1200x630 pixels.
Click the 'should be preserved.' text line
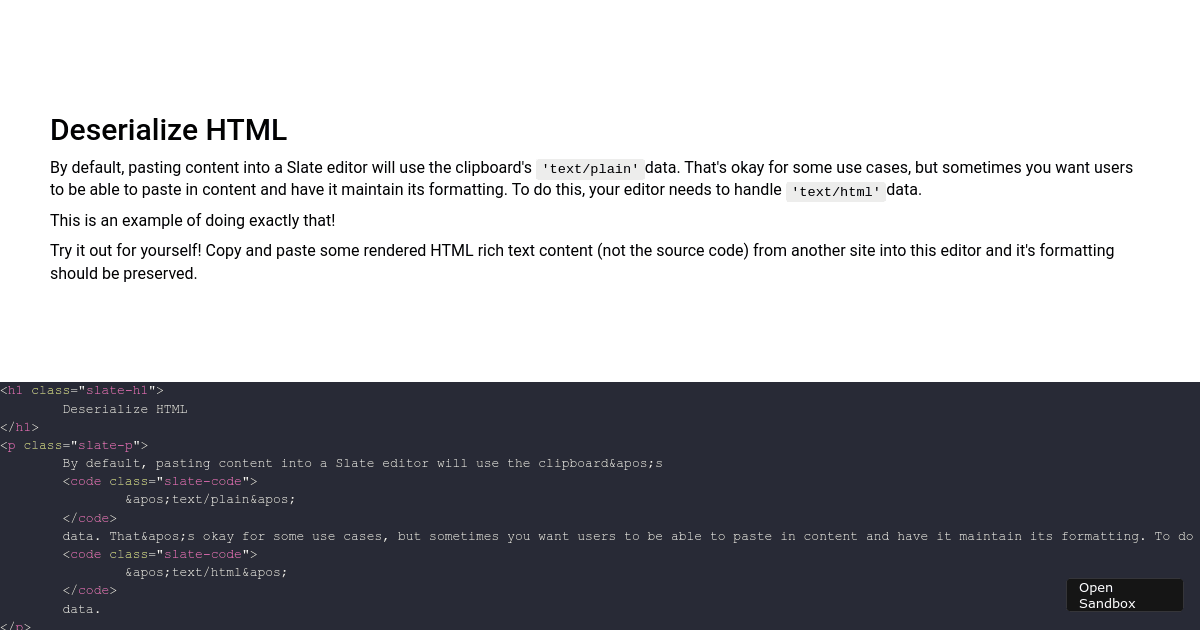(124, 273)
